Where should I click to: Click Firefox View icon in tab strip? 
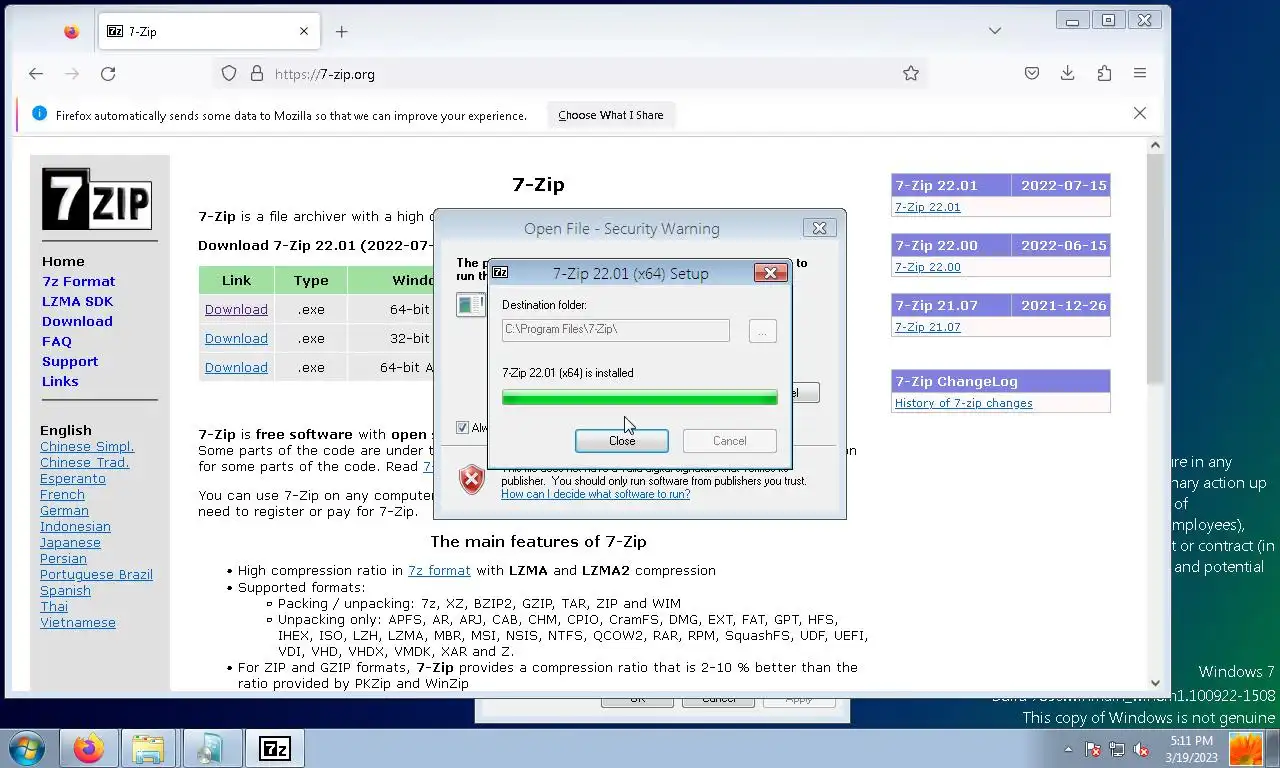click(x=71, y=31)
